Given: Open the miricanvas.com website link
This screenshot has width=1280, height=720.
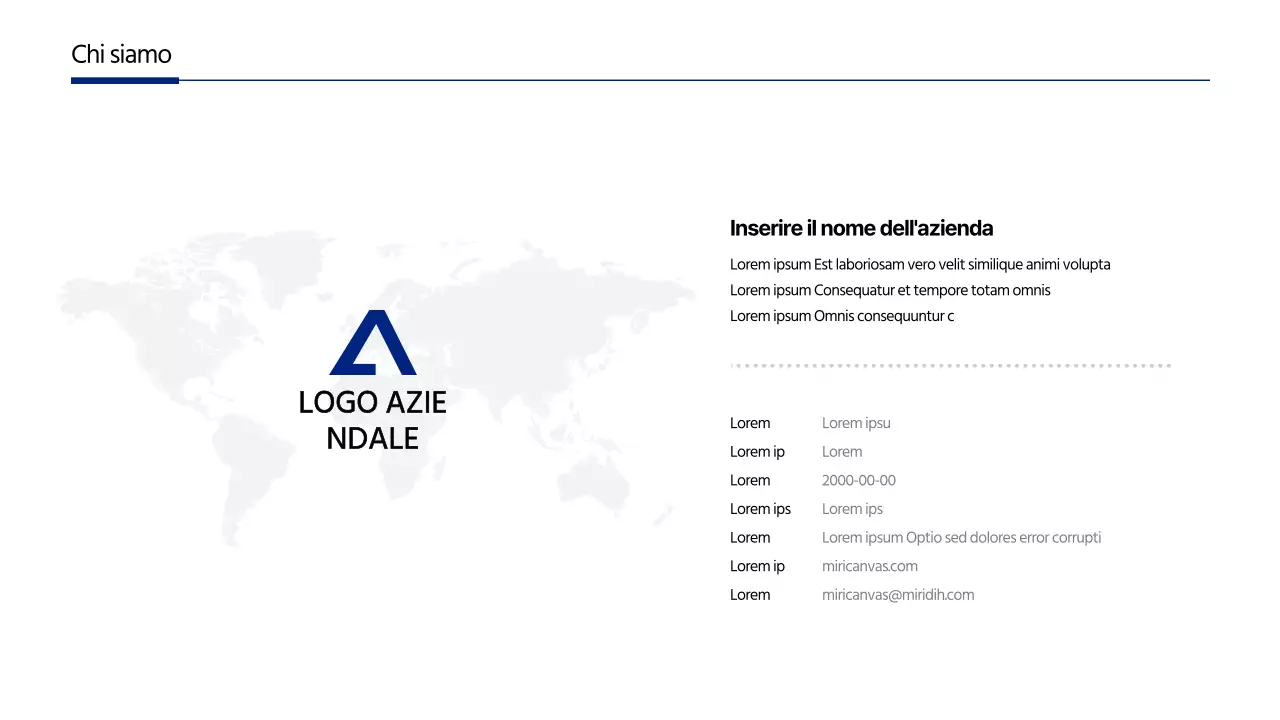Looking at the screenshot, I should point(869,567).
